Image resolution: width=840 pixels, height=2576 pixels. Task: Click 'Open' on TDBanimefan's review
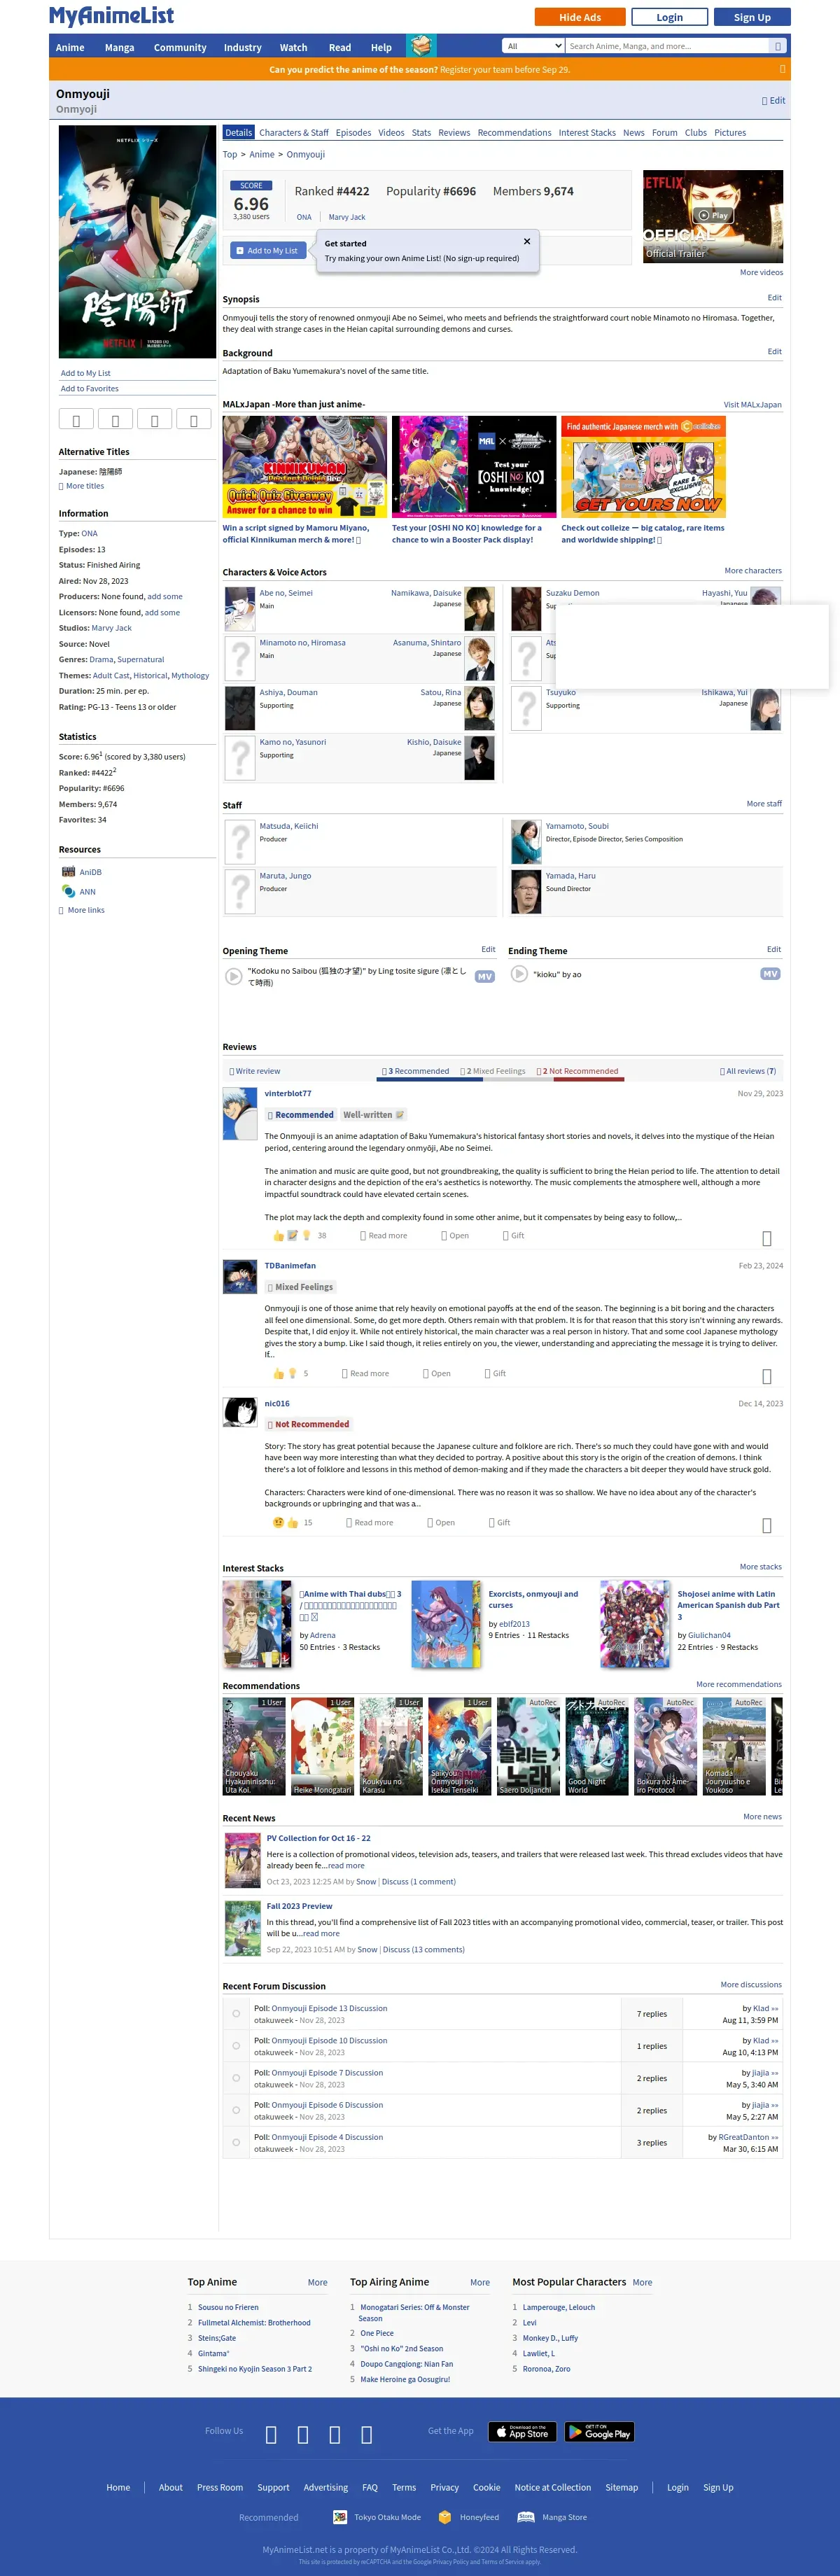tap(437, 1374)
